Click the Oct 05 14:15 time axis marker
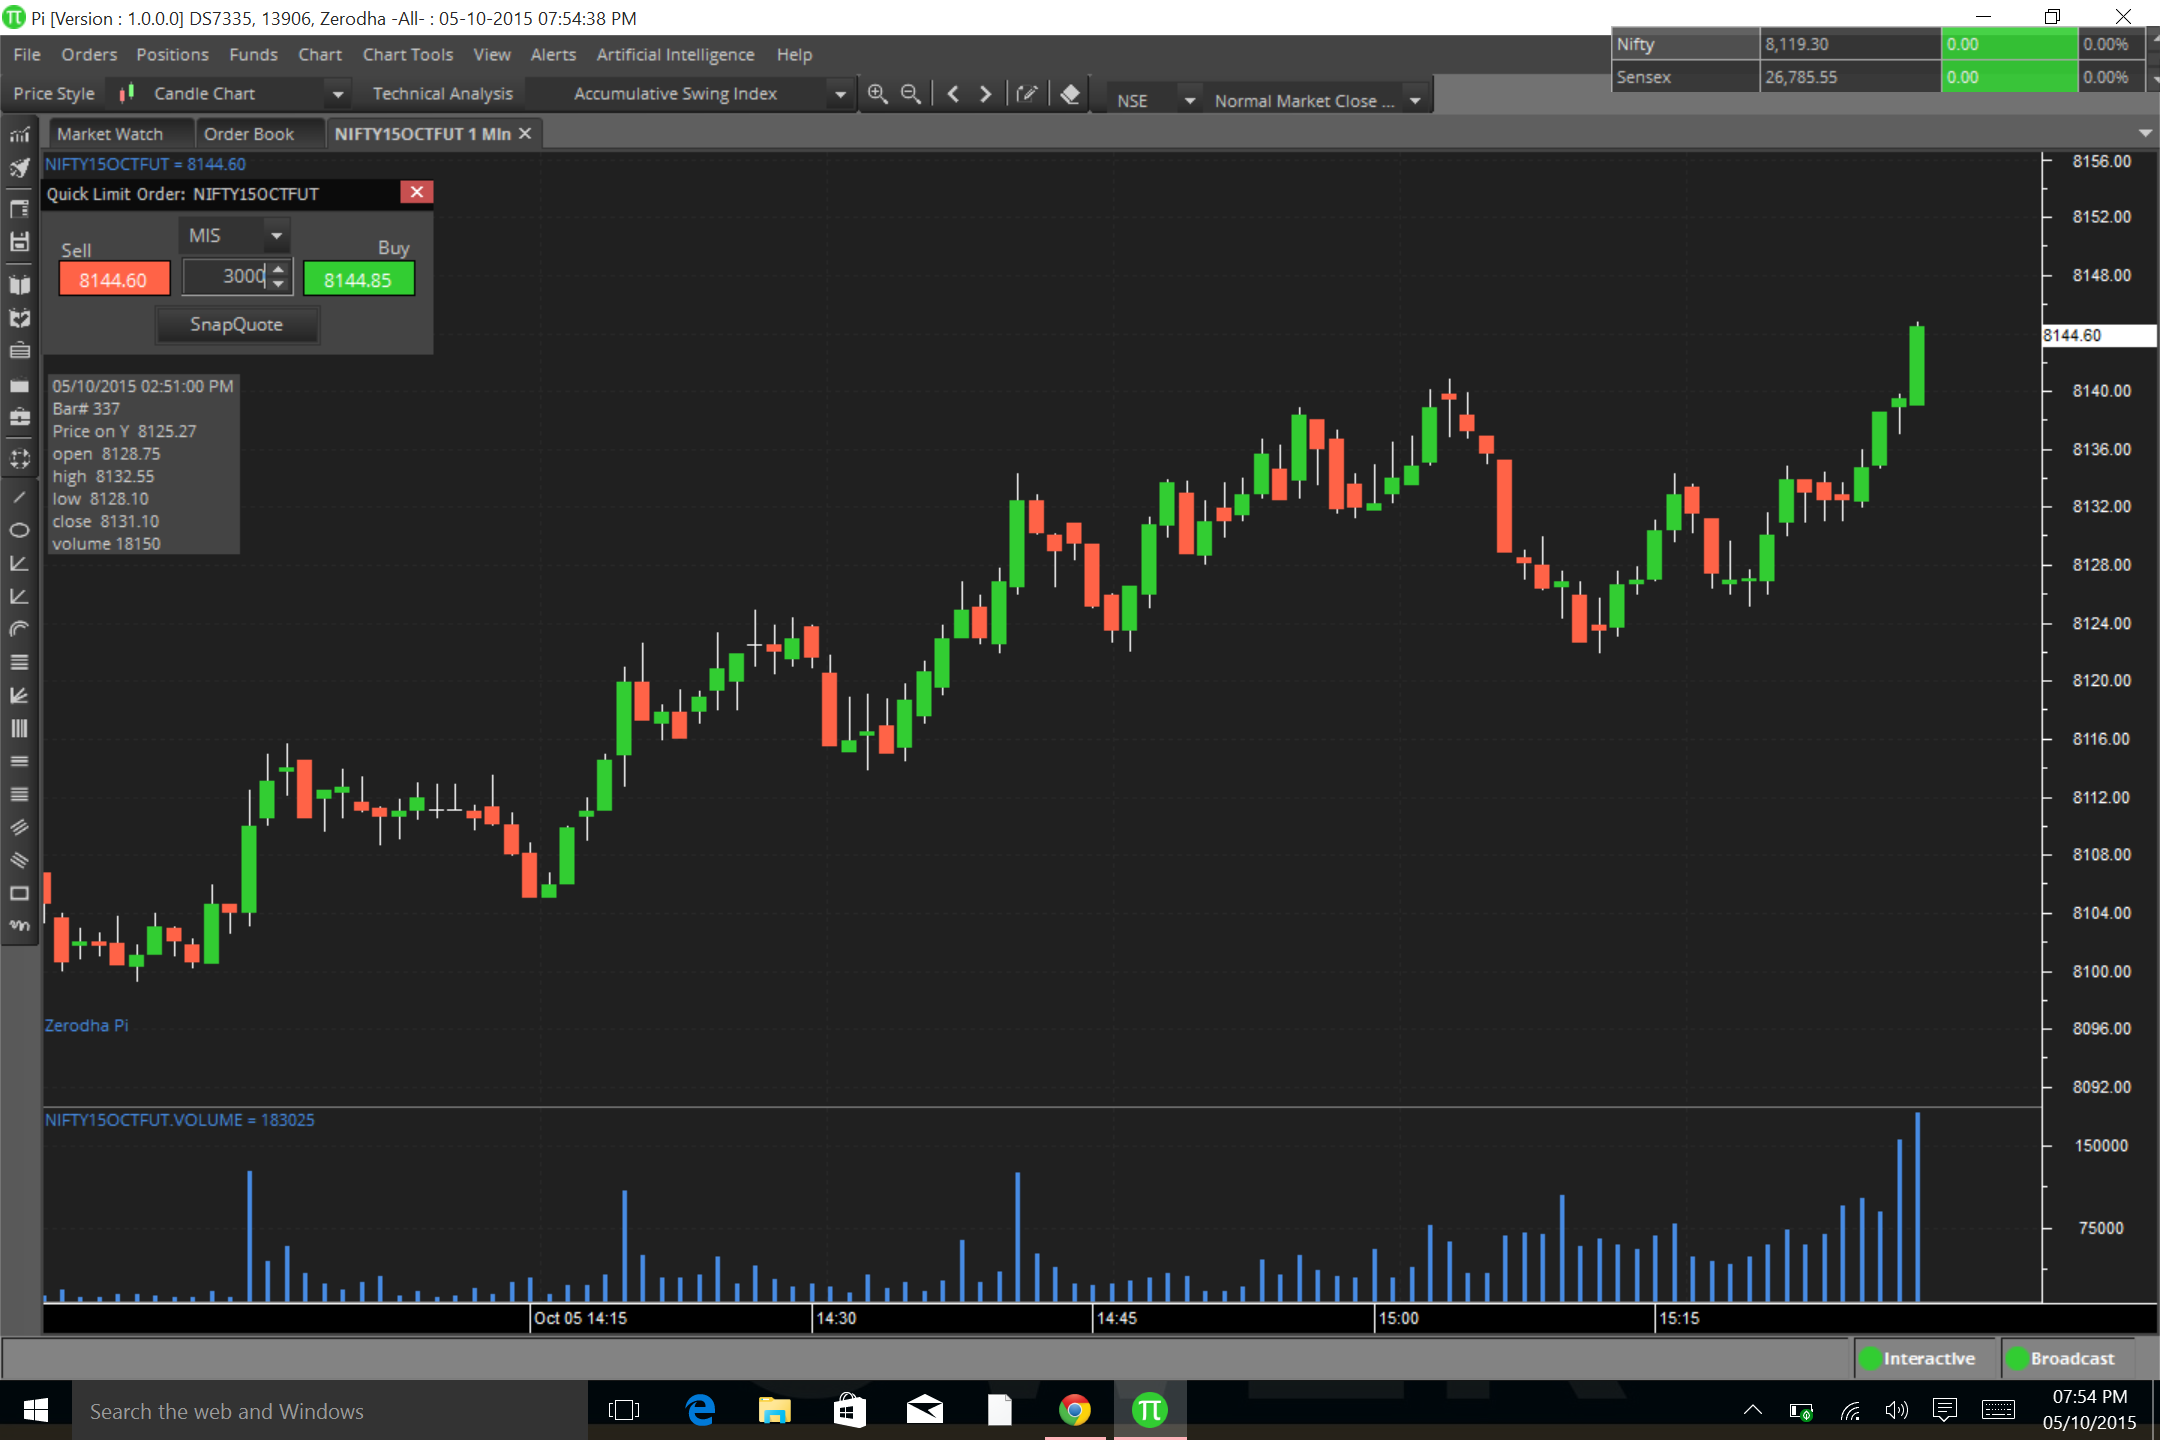The height and width of the screenshot is (1440, 2160). (x=580, y=1318)
